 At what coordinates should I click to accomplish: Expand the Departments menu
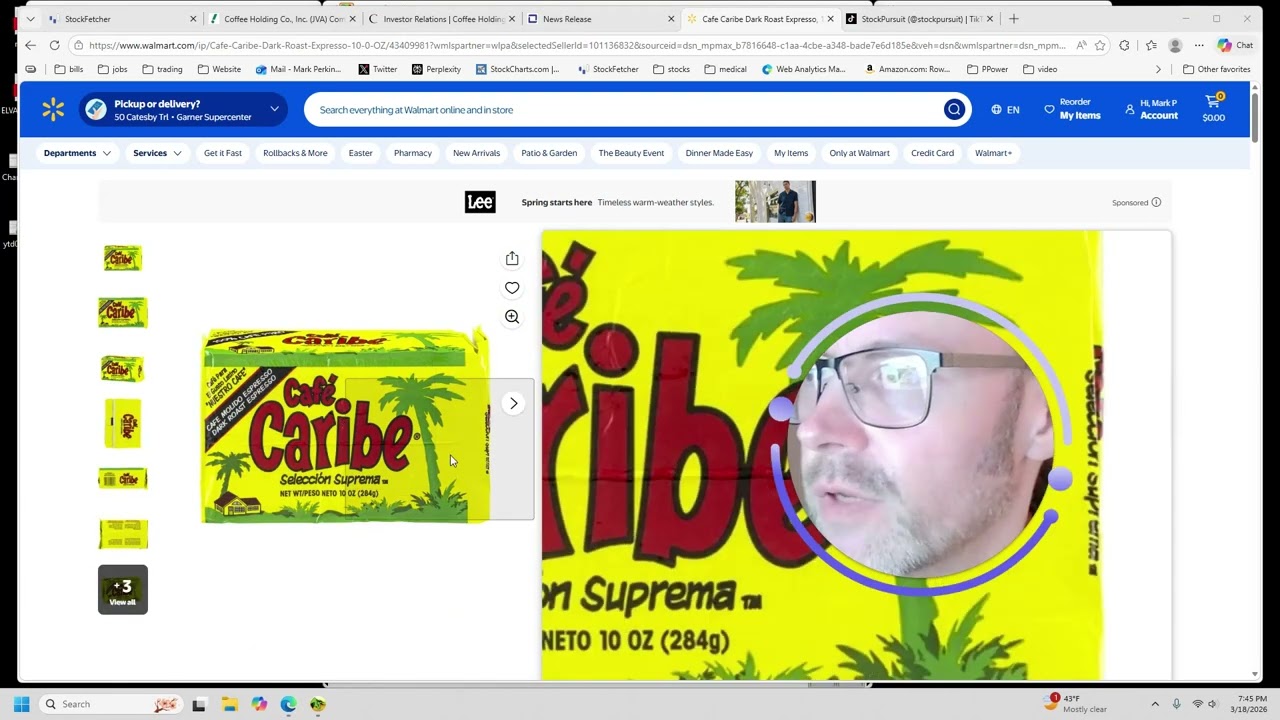(77, 153)
